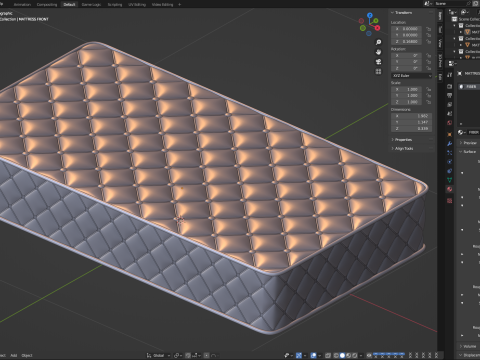Open the Texture properties tab icon
The height and width of the screenshot is (360, 480).
[450, 201]
